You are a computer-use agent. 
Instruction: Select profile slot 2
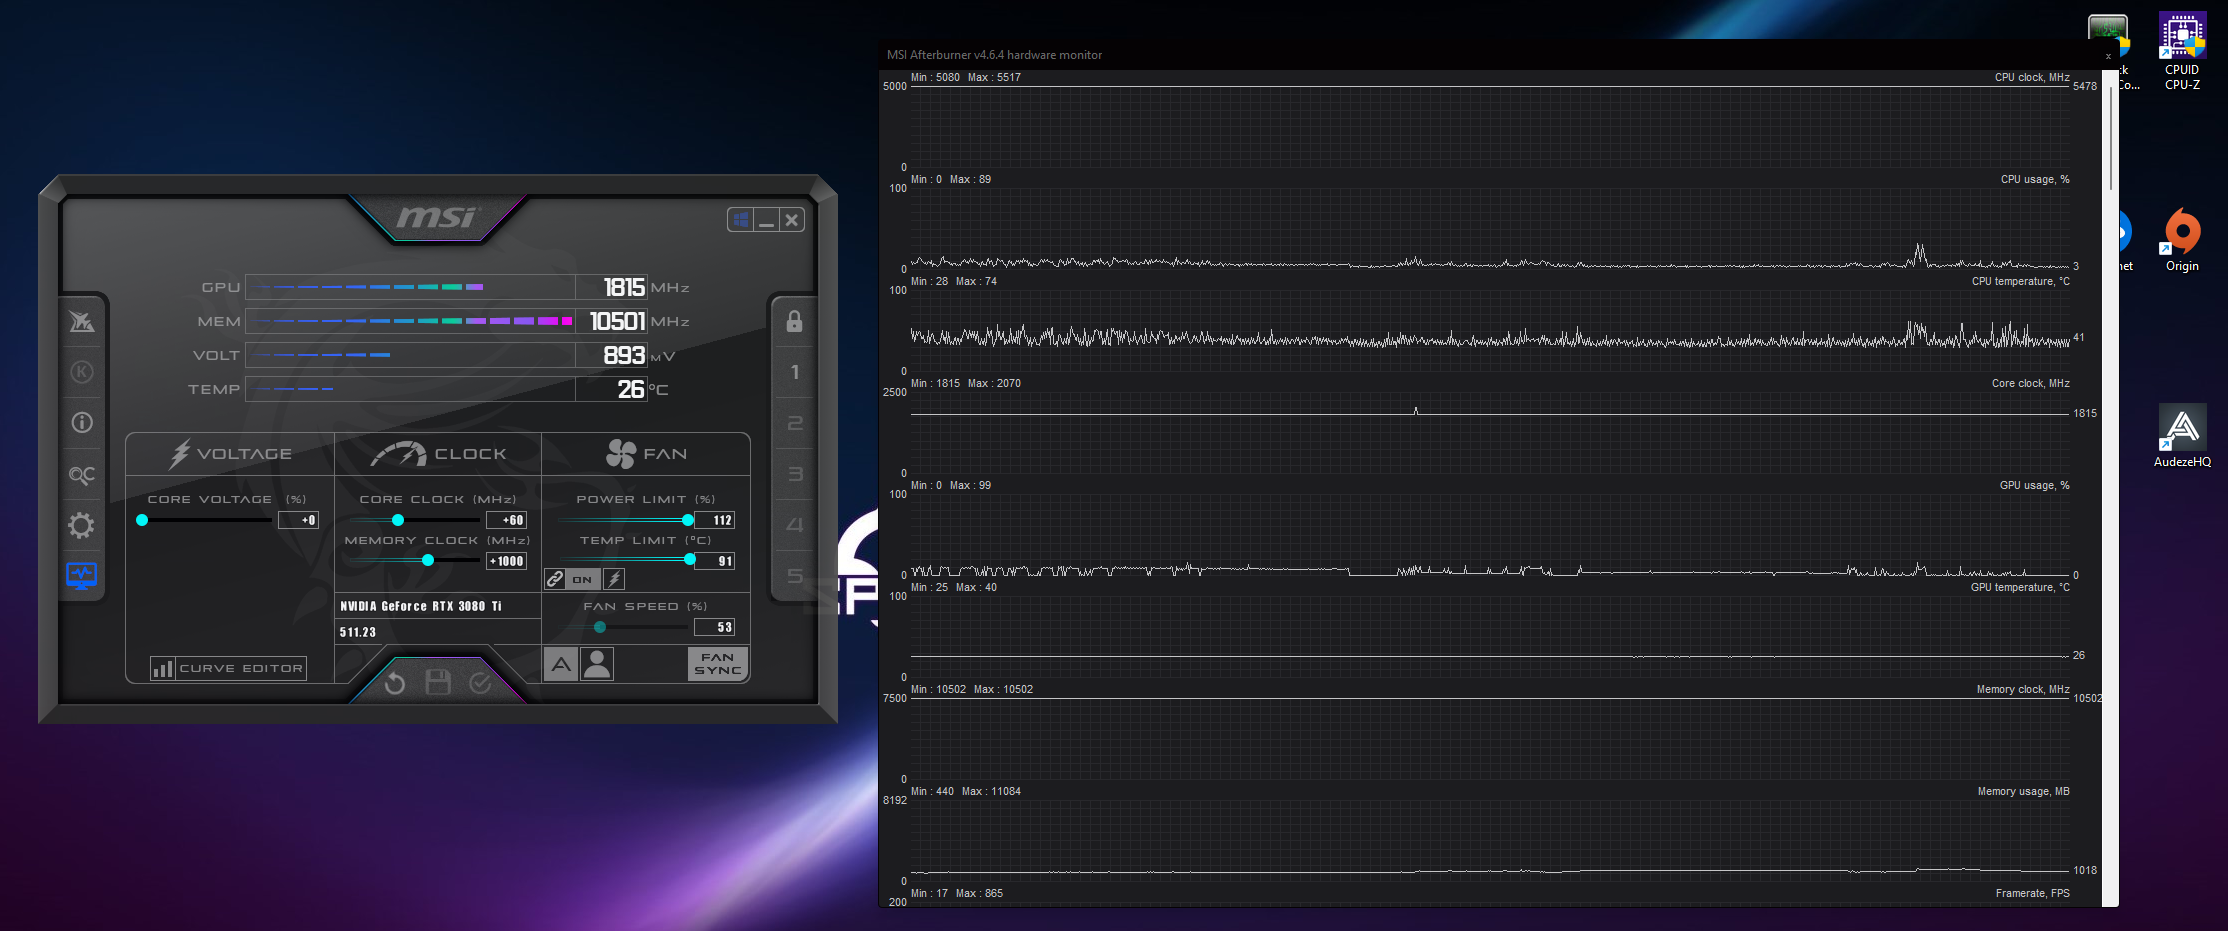coord(794,423)
